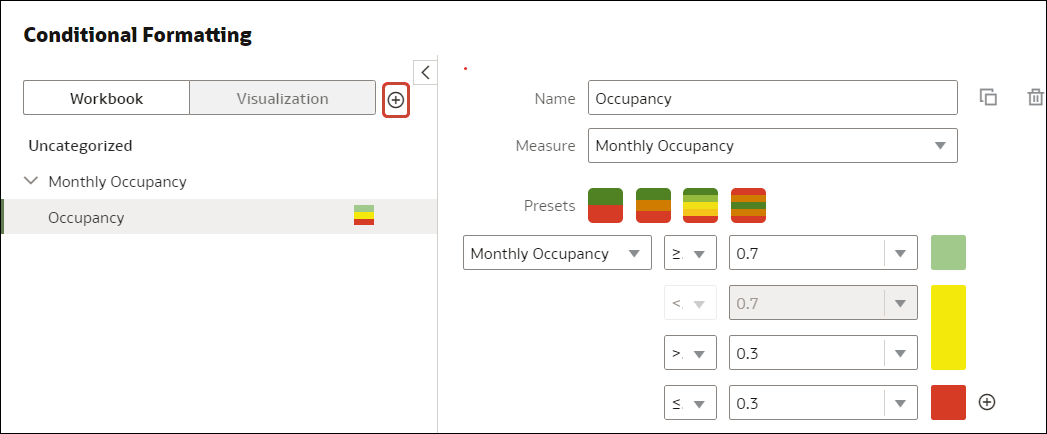Duplicate the Occupancy rule with copy icon
This screenshot has height=434, width=1047.
[988, 98]
